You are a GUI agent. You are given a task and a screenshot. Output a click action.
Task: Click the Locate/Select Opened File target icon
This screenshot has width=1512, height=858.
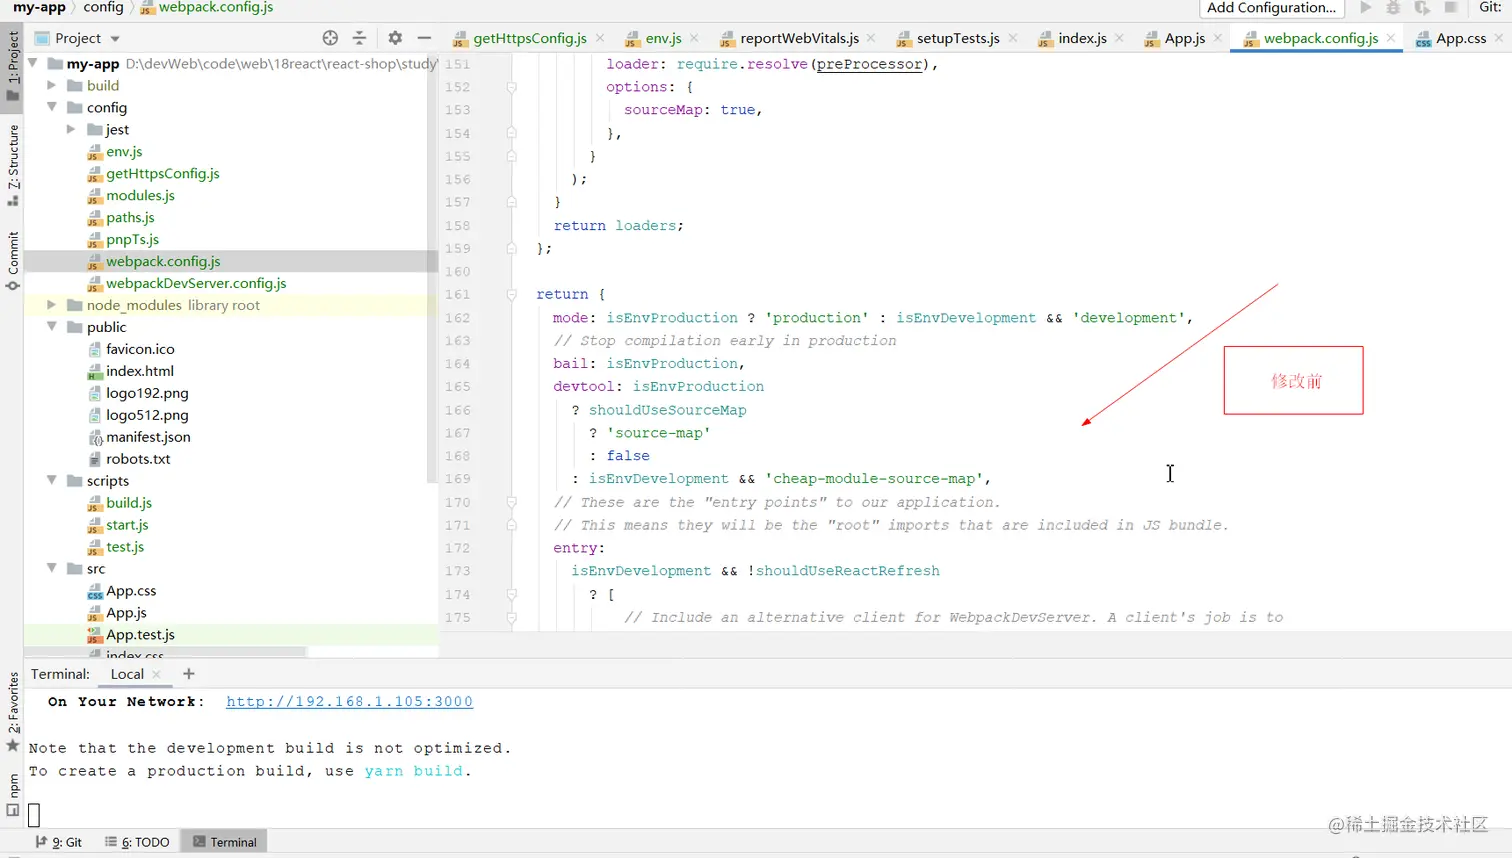330,38
